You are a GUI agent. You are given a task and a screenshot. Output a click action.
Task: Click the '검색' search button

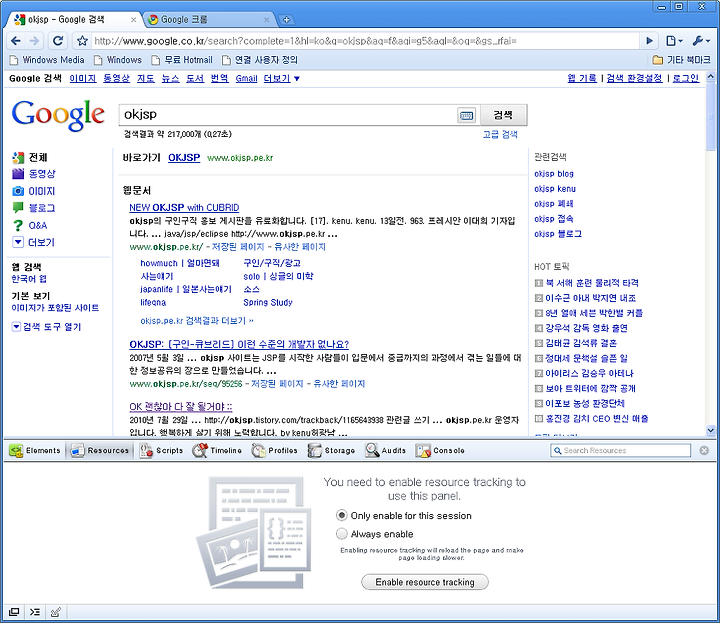coord(503,115)
